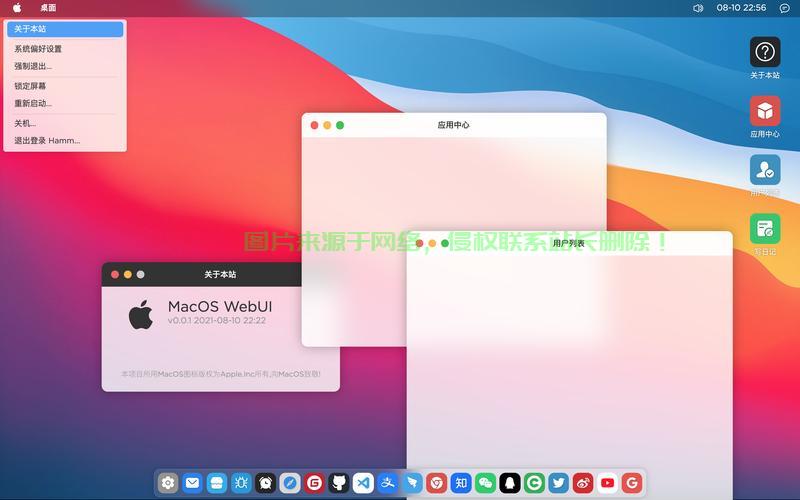
Task: Click the Twitter bird dock icon
Action: coord(558,483)
